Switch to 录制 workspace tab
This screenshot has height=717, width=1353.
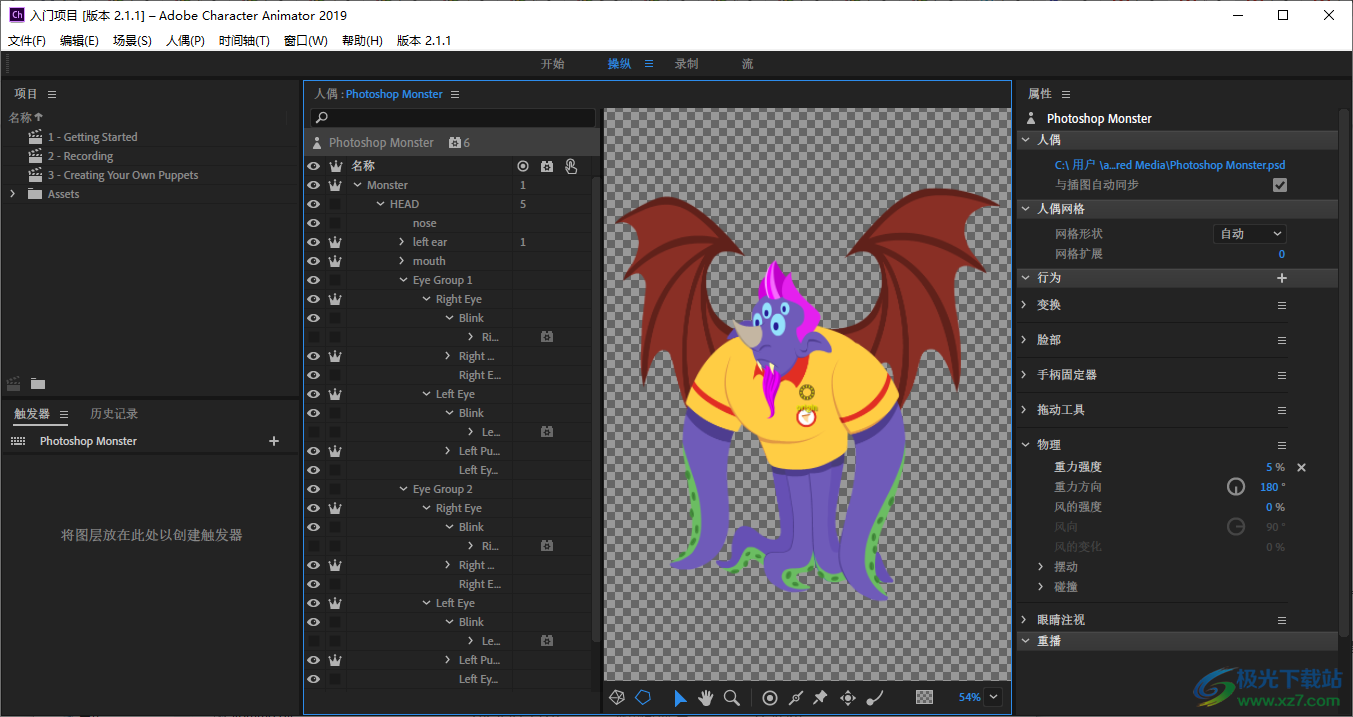(x=686, y=64)
